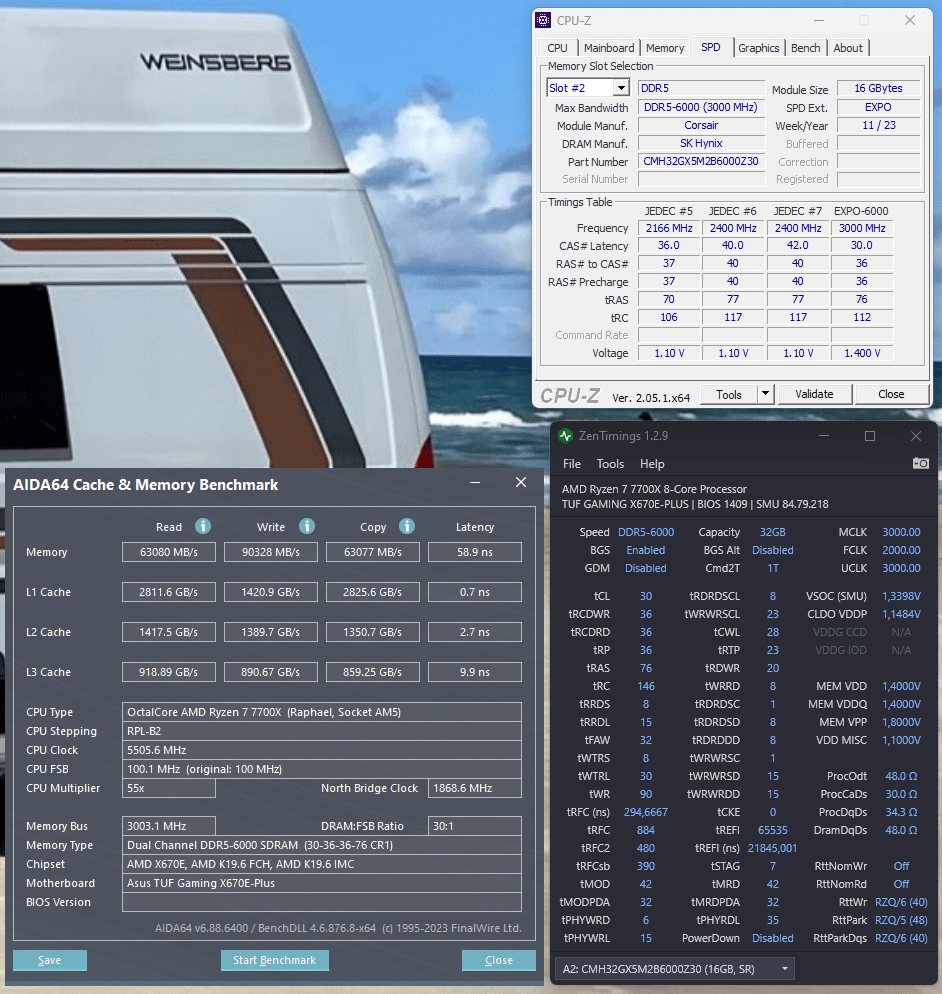Open the Tools menu in ZenTimings
The image size is (942, 994).
(610, 464)
